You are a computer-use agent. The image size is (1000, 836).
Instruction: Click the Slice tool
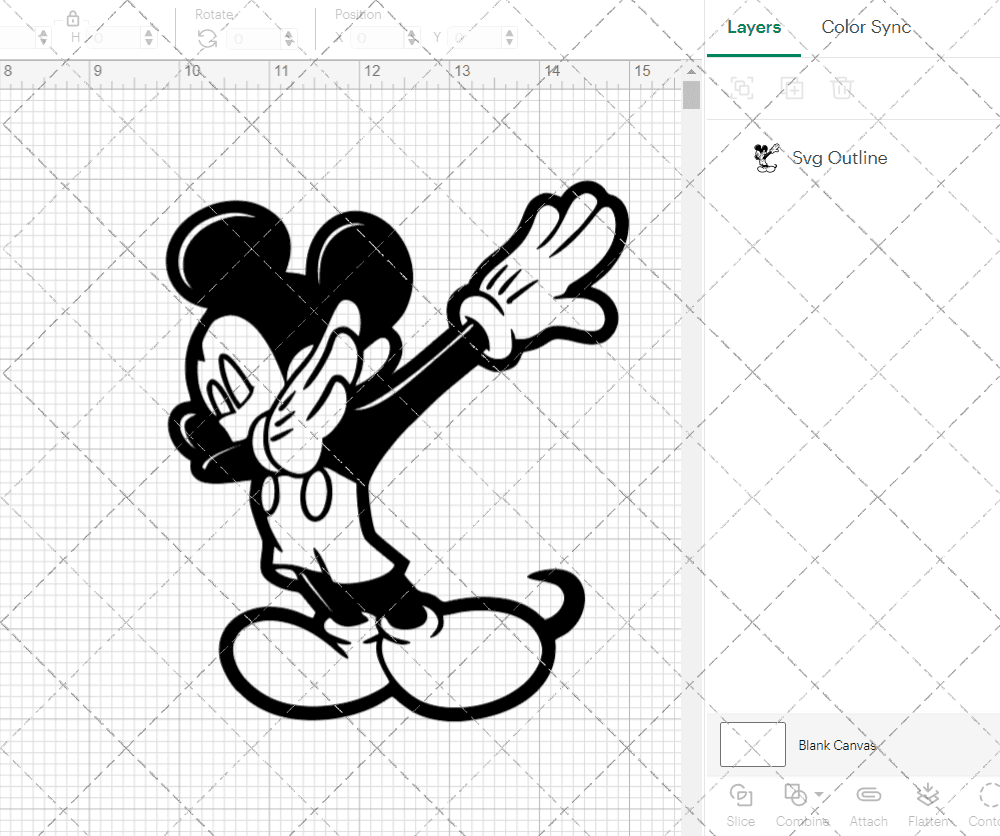pyautogui.click(x=740, y=805)
